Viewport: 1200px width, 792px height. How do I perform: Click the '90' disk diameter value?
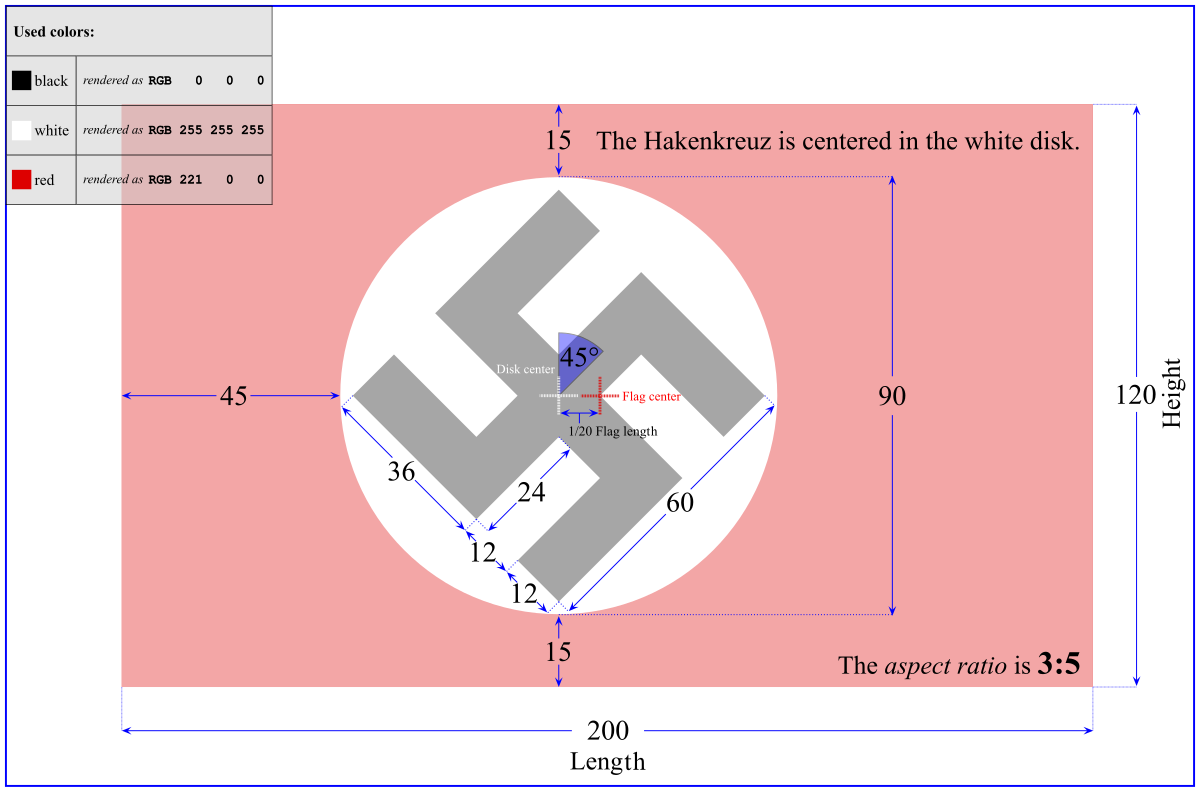tap(892, 396)
